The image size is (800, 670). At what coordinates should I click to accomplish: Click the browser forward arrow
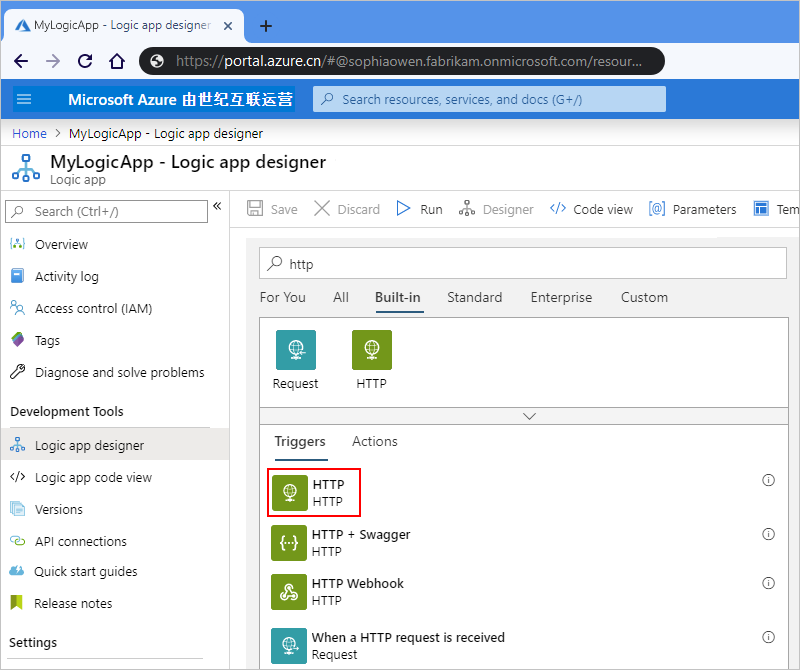pyautogui.click(x=53, y=61)
